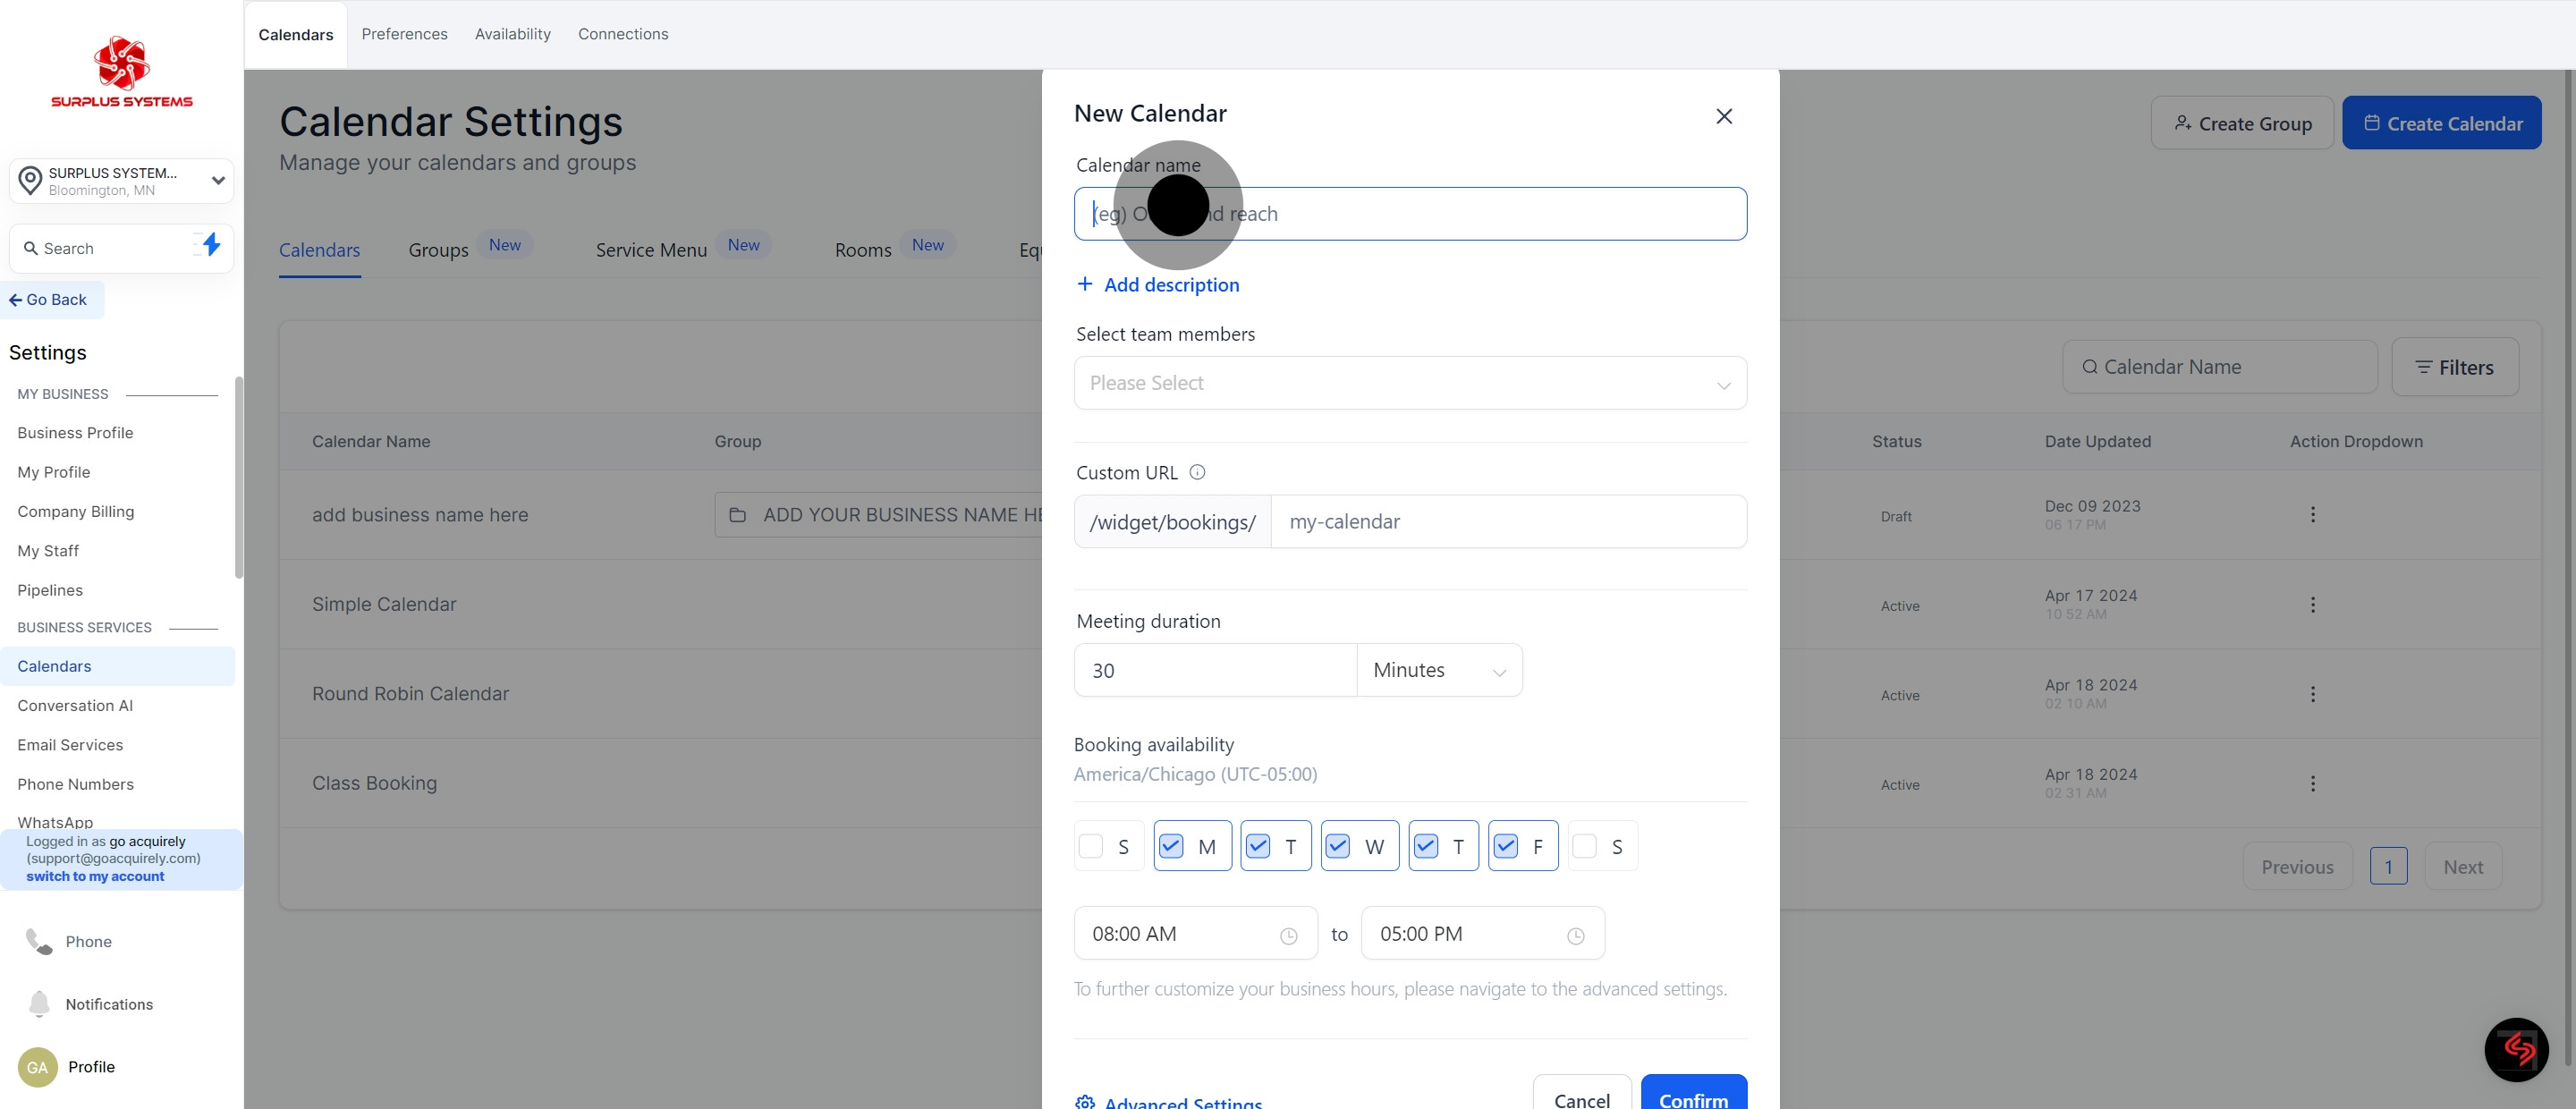Expand the Select team members dropdown
This screenshot has width=2576, height=1109.
tap(1409, 383)
